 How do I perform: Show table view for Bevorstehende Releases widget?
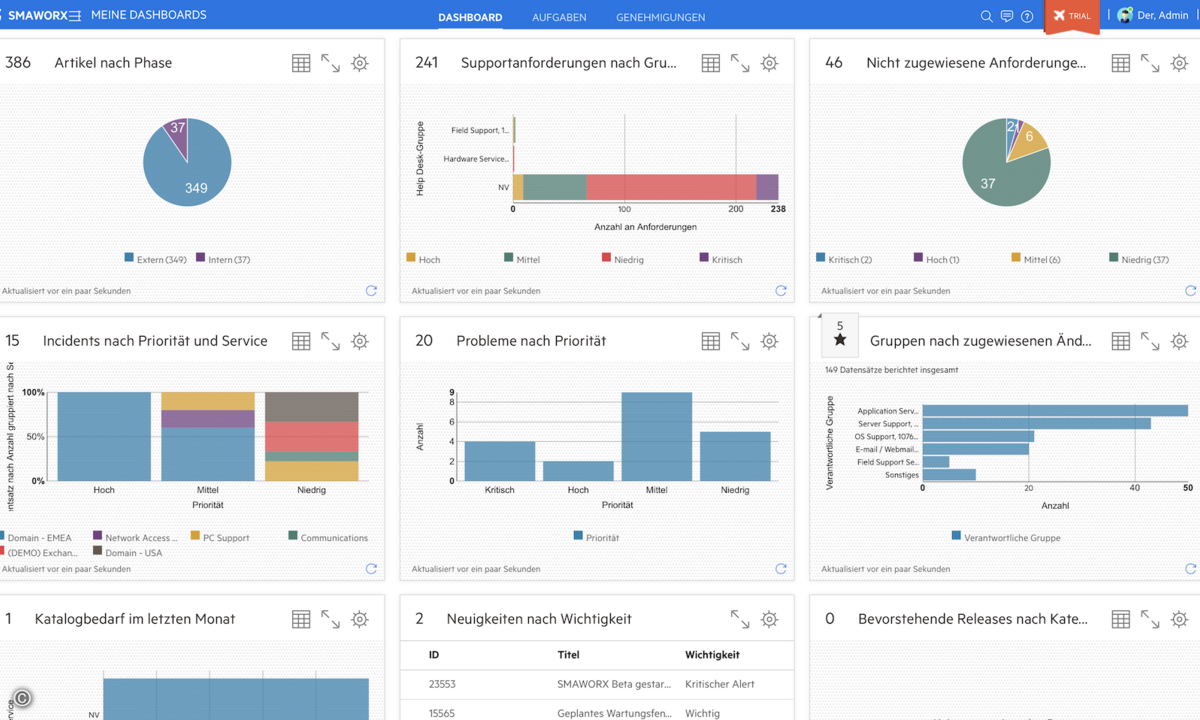(x=1121, y=619)
